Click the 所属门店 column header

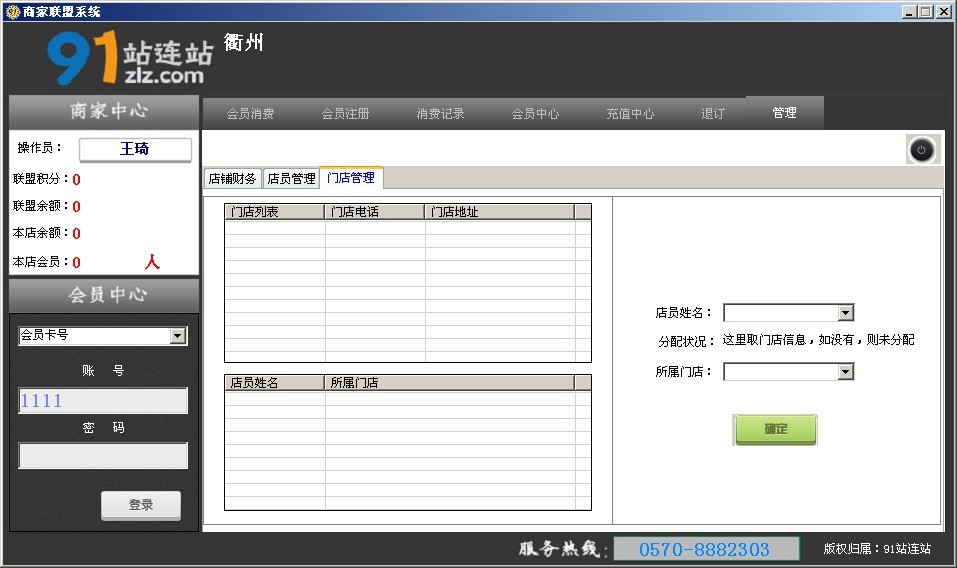[449, 383]
